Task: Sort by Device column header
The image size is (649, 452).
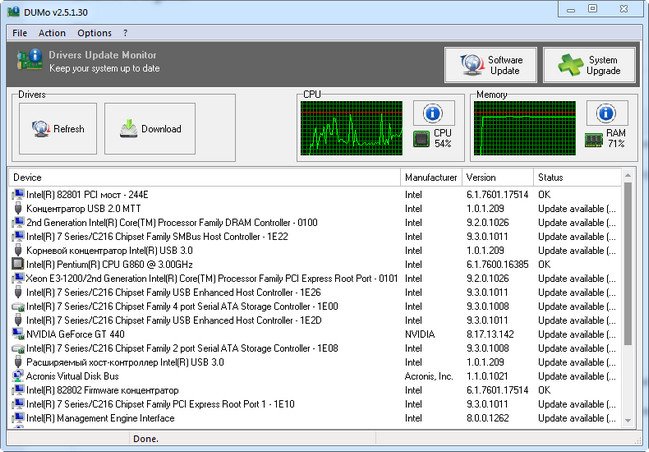Action: pyautogui.click(x=204, y=178)
